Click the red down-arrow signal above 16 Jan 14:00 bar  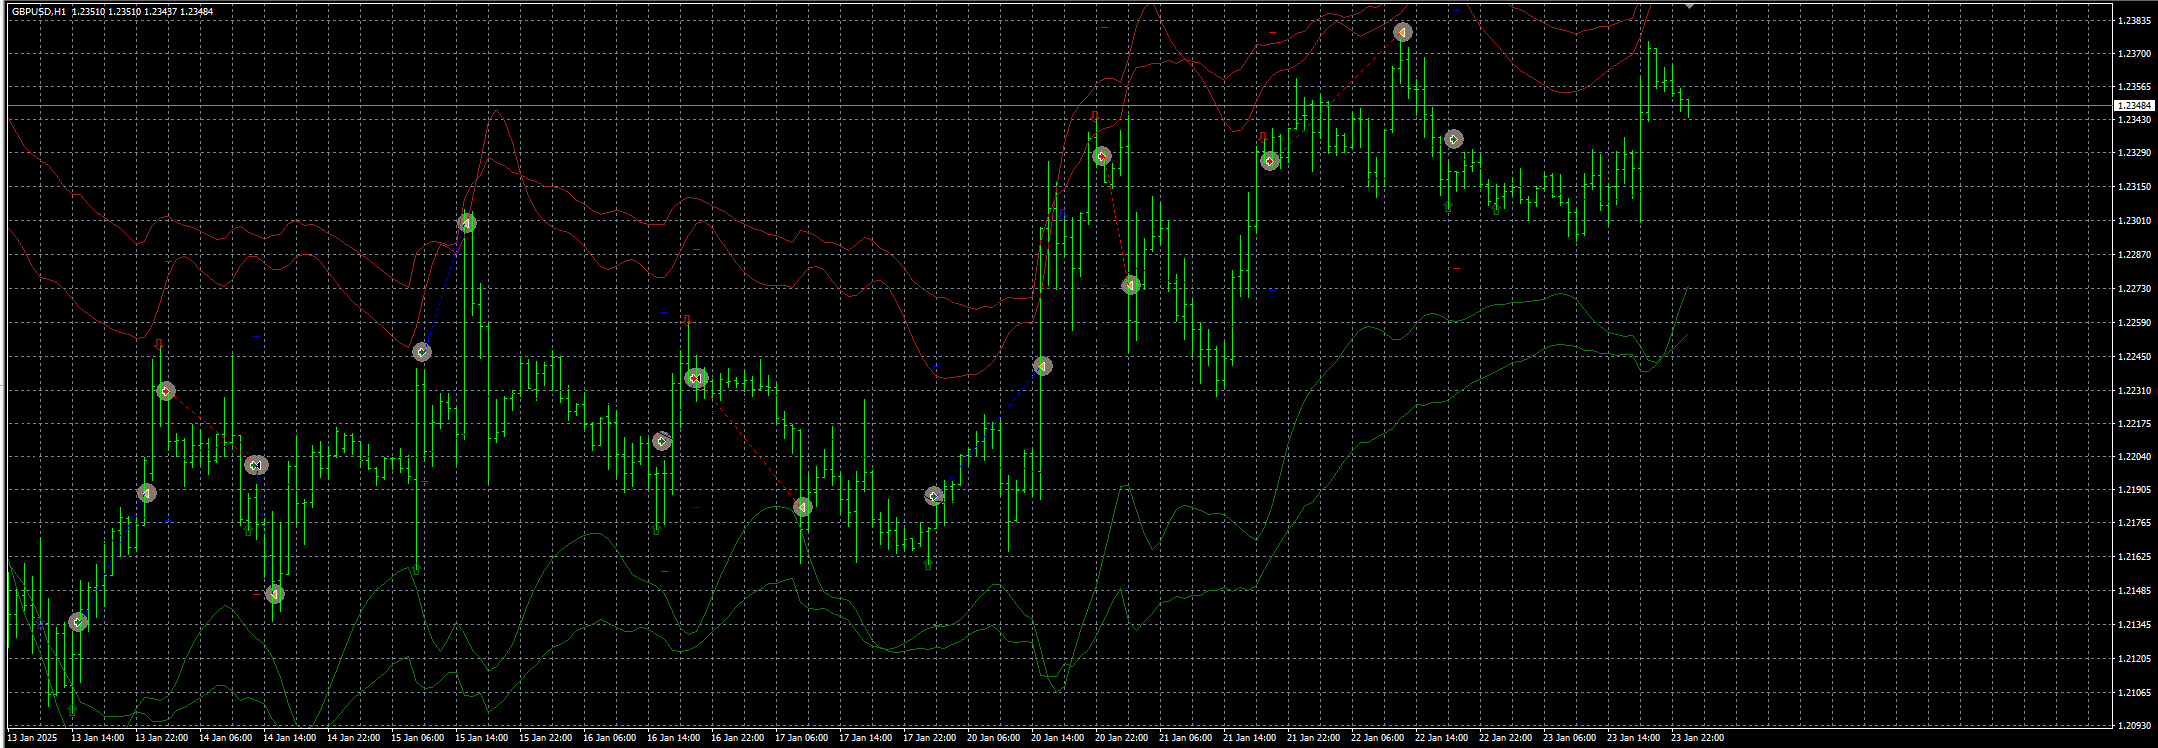686,319
